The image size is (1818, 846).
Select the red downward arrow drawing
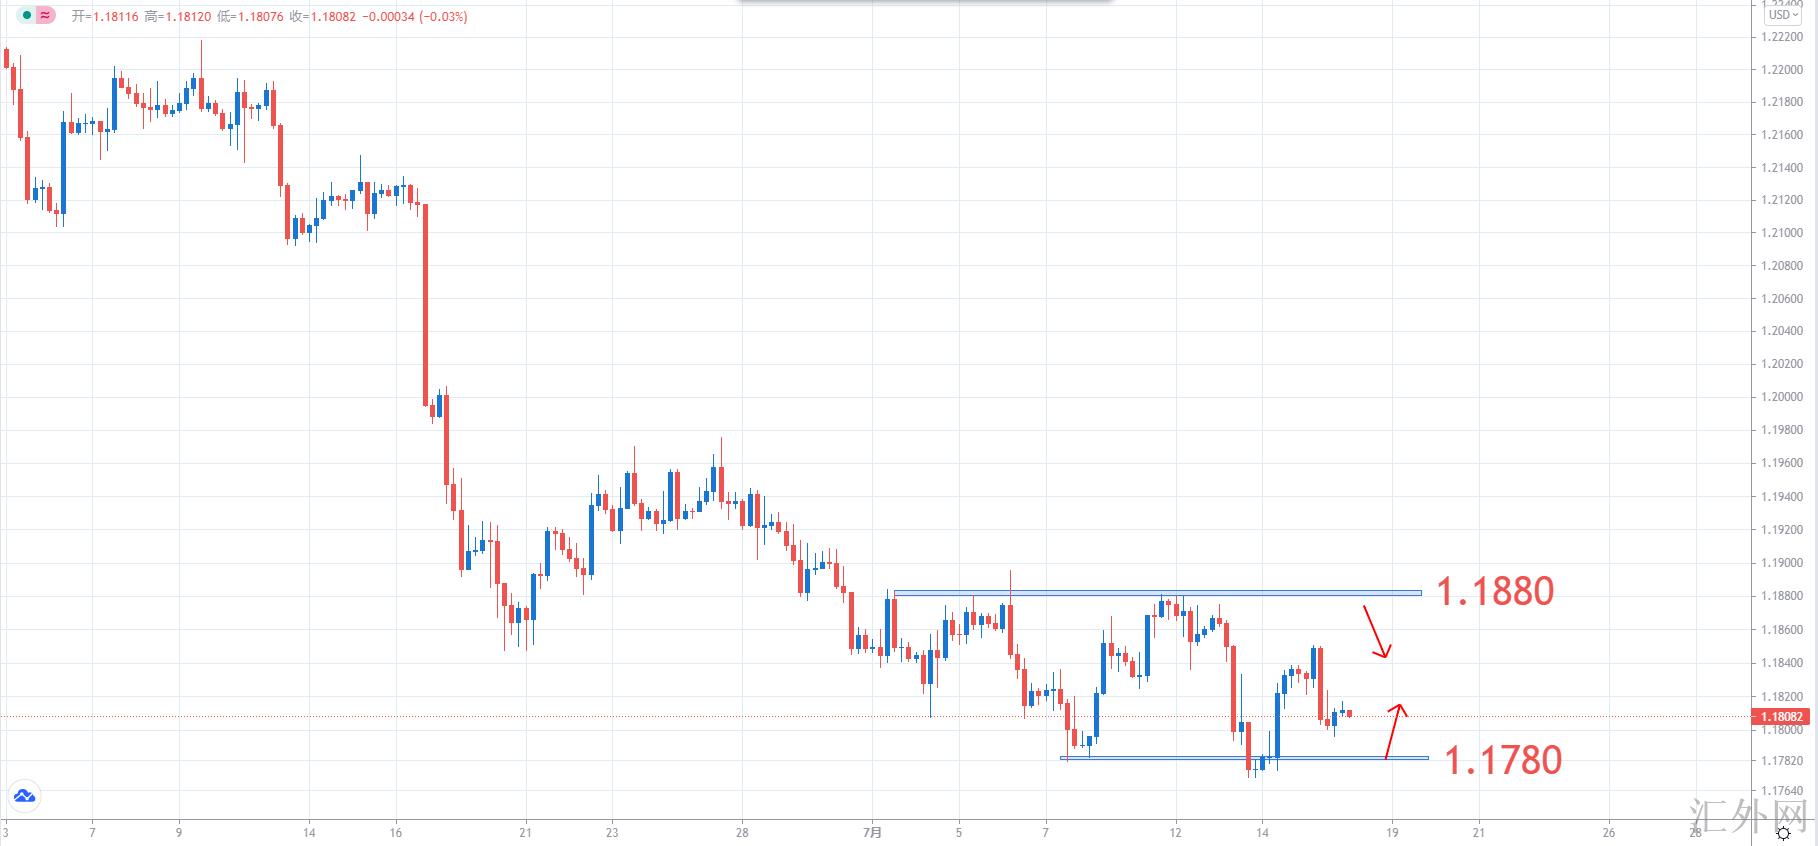pyautogui.click(x=1376, y=631)
